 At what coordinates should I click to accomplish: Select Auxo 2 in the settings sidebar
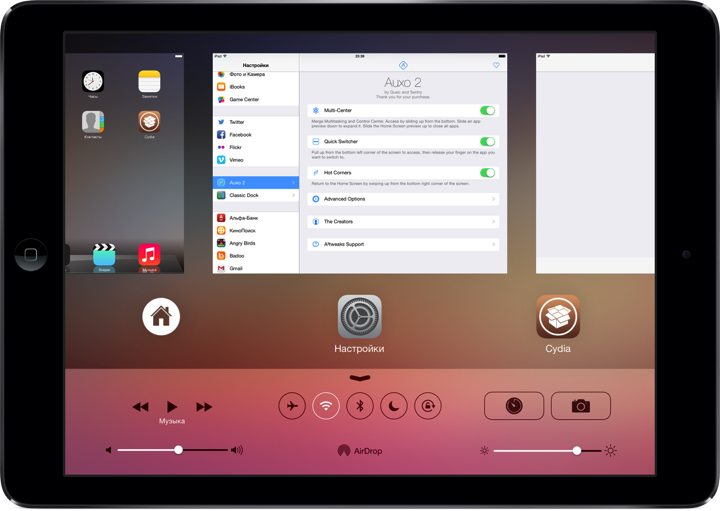256,183
